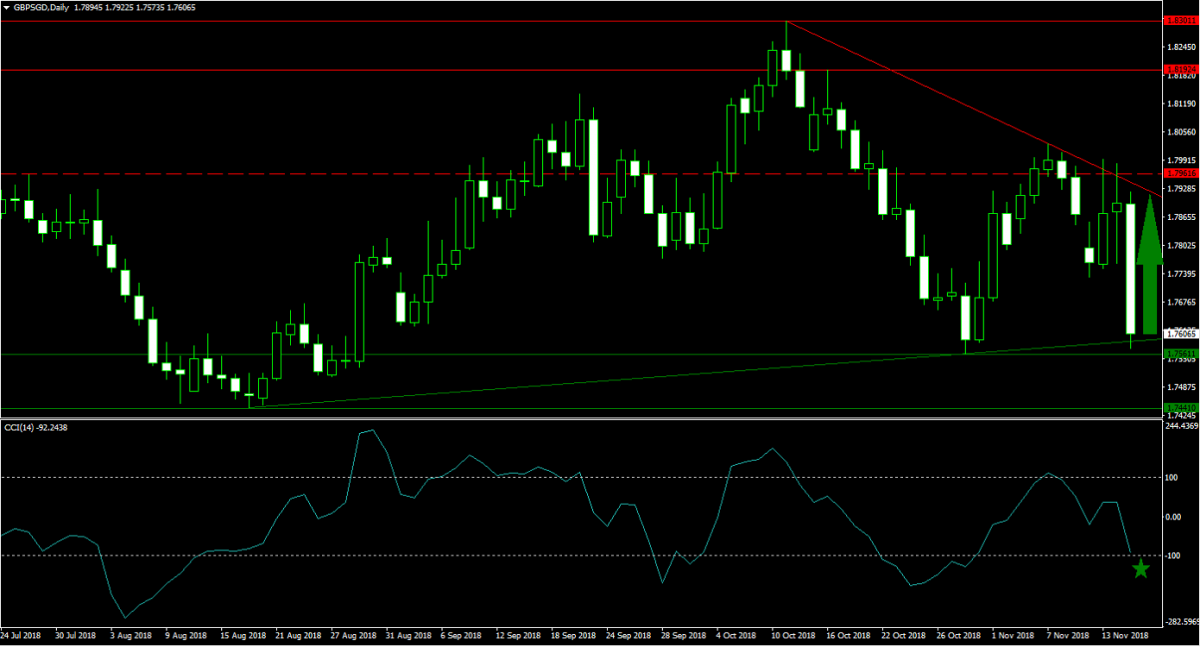
Task: Click the green 1.74410 price label
Action: [x=1180, y=408]
